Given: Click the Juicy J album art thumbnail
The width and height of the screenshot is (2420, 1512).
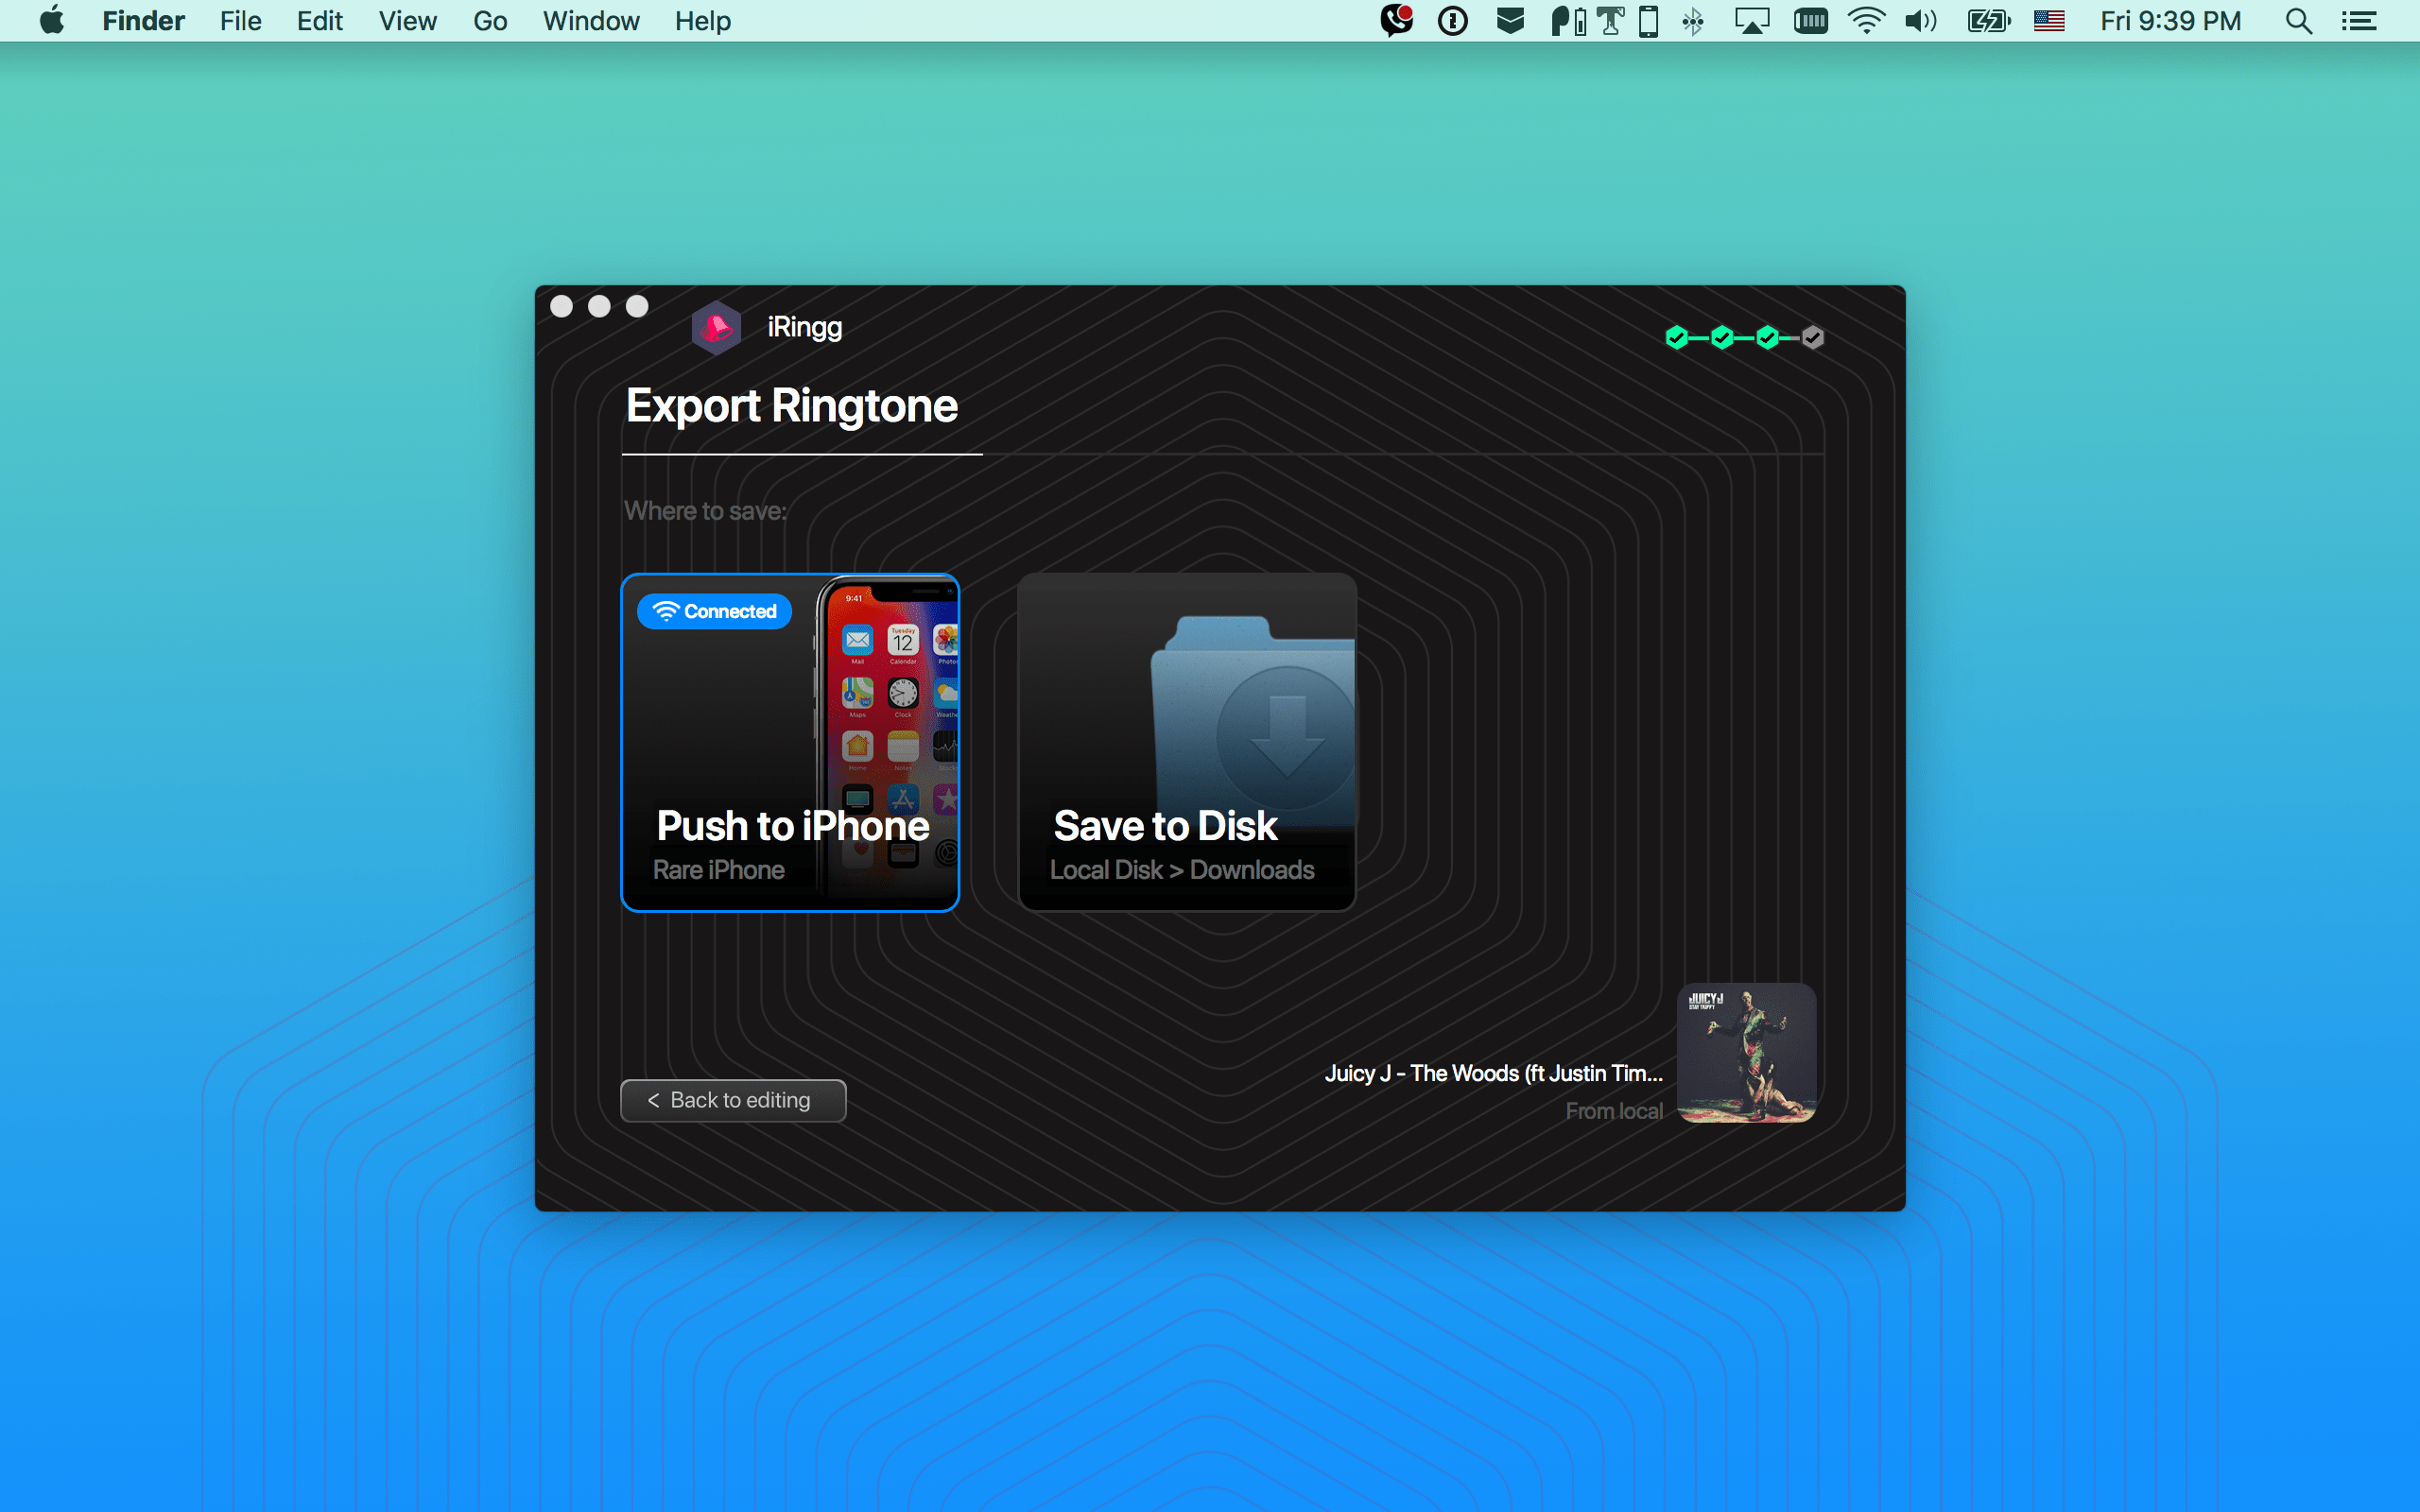Looking at the screenshot, I should coord(1746,1053).
